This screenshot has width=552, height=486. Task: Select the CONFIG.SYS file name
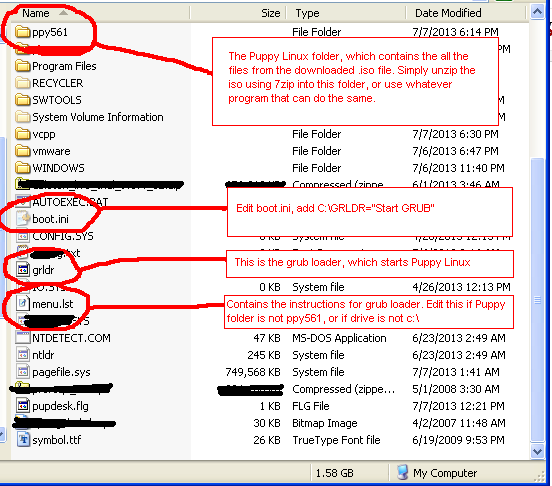(63, 236)
